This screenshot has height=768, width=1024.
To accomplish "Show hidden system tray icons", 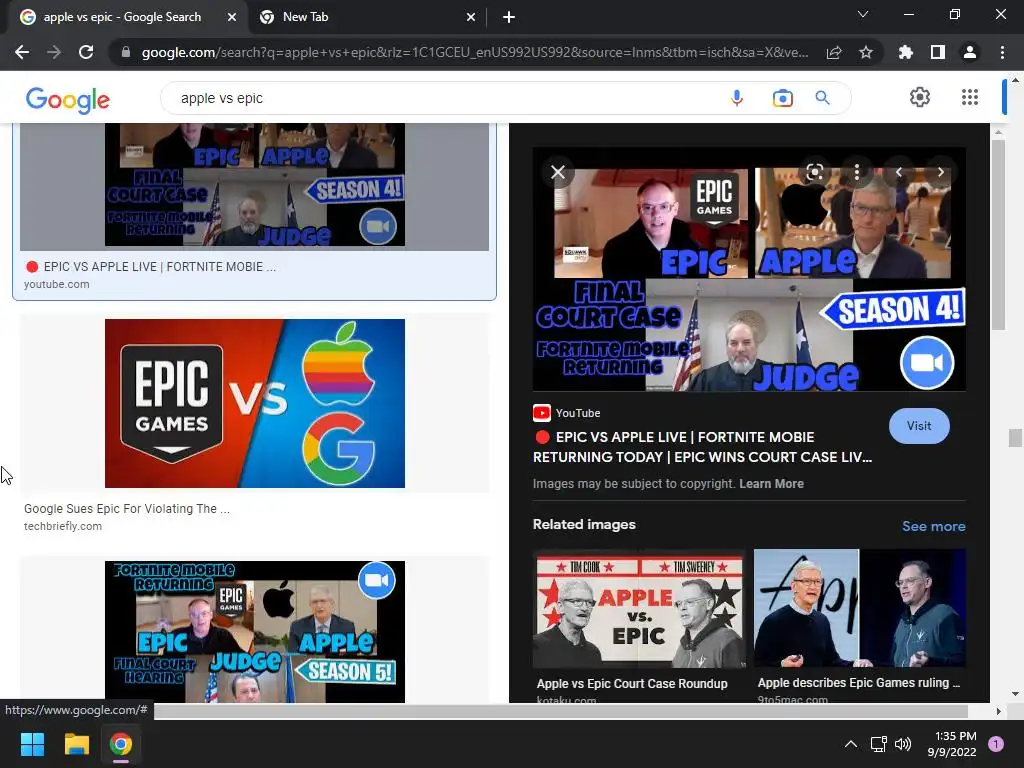I will 850,744.
